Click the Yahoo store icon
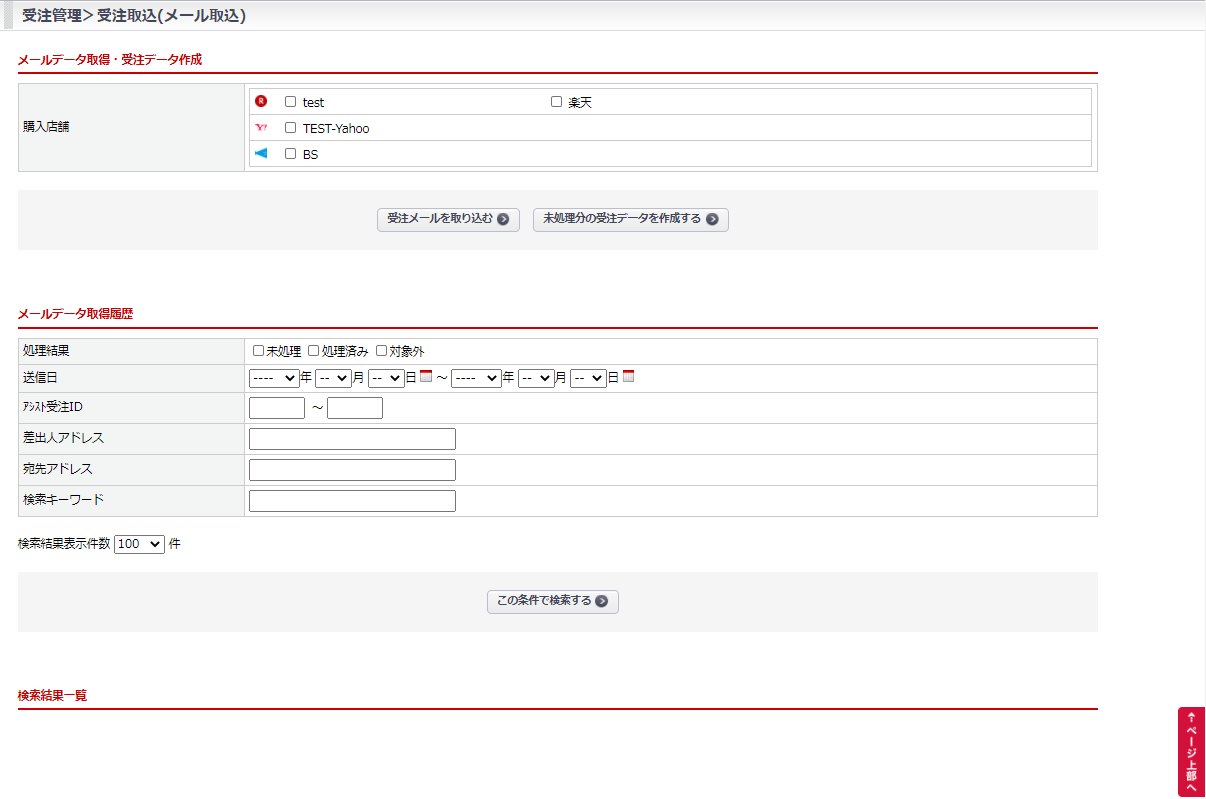1206x799 pixels. pos(261,128)
